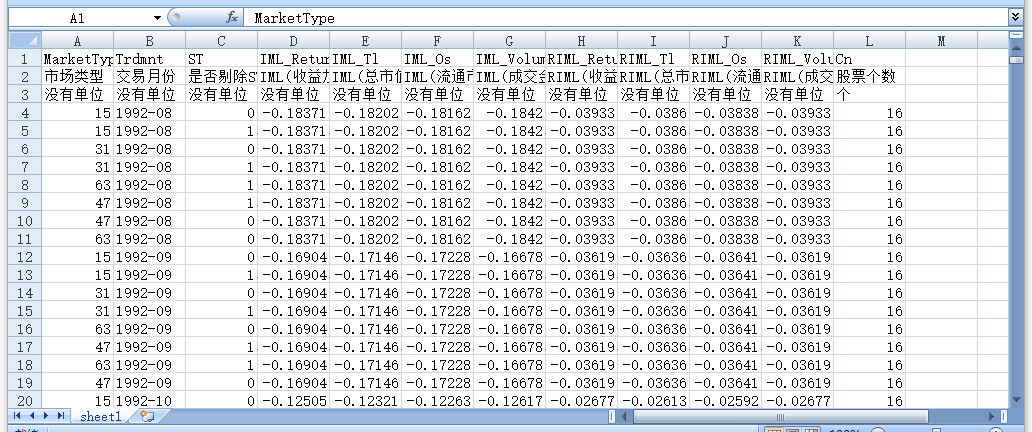Switch to the sheet1 tab

(x=101, y=416)
